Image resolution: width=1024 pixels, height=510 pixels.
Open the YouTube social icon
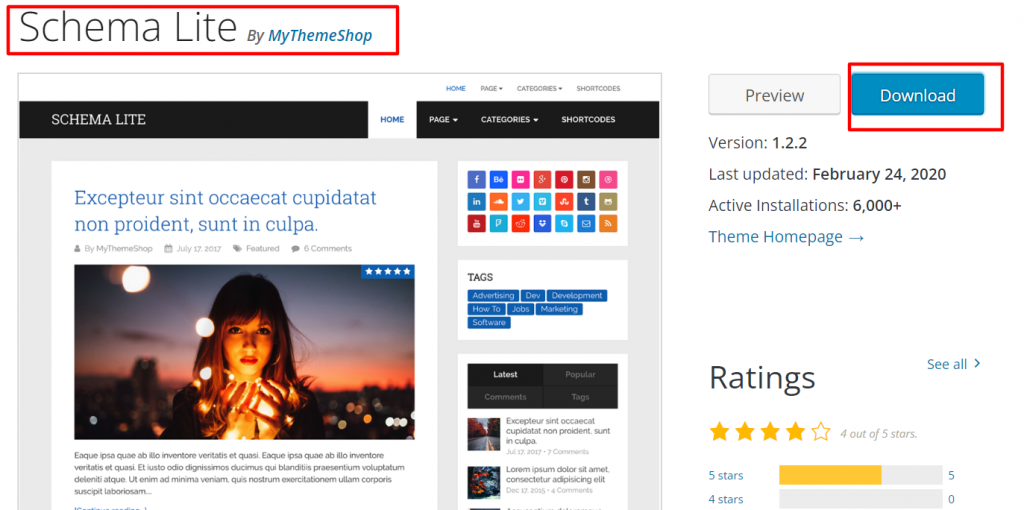pyautogui.click(x=477, y=223)
